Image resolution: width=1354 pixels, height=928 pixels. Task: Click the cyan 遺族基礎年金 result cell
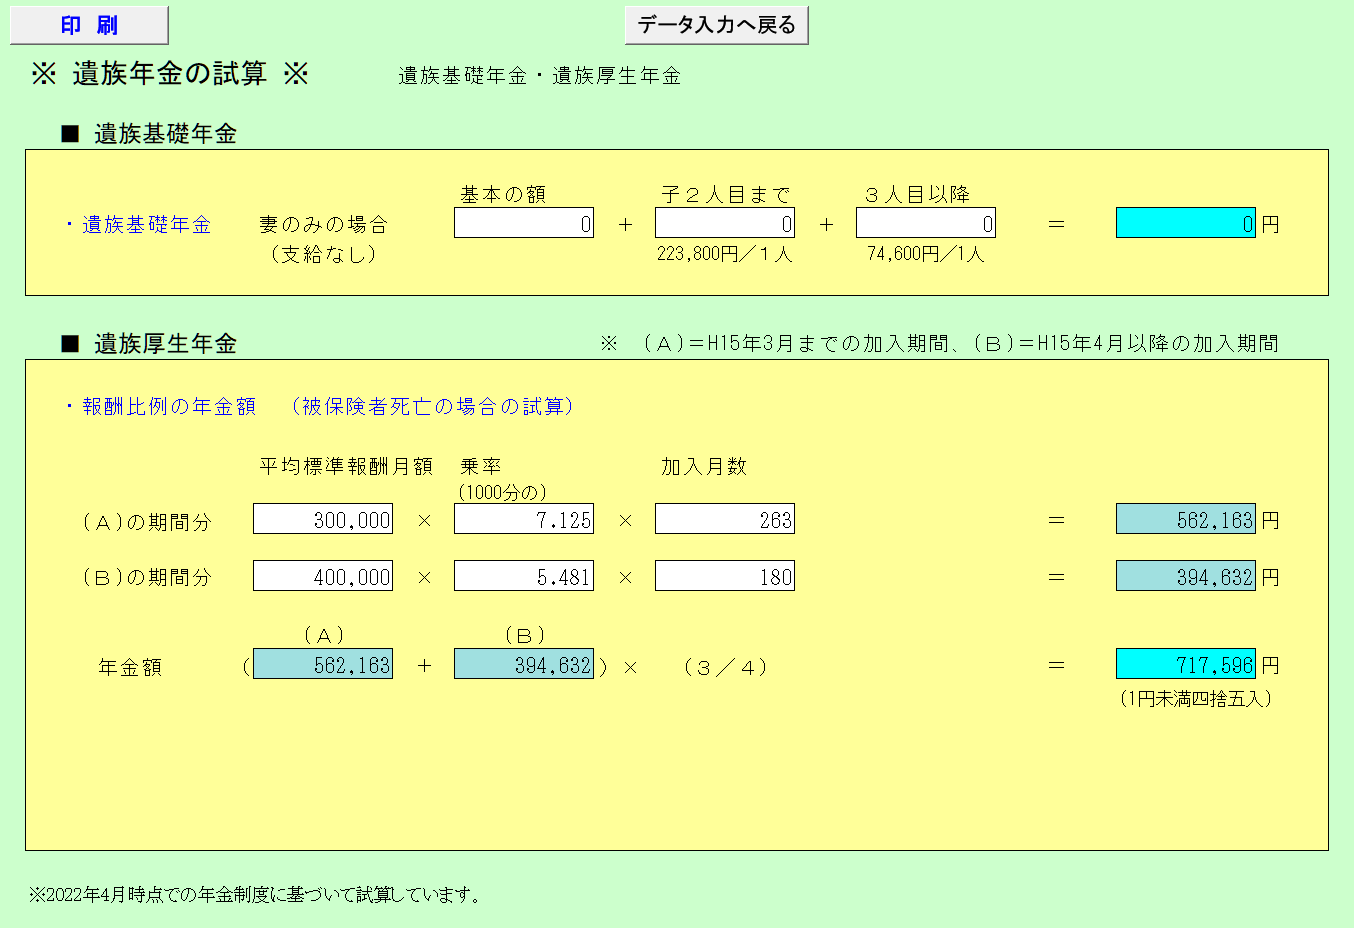(x=1185, y=222)
